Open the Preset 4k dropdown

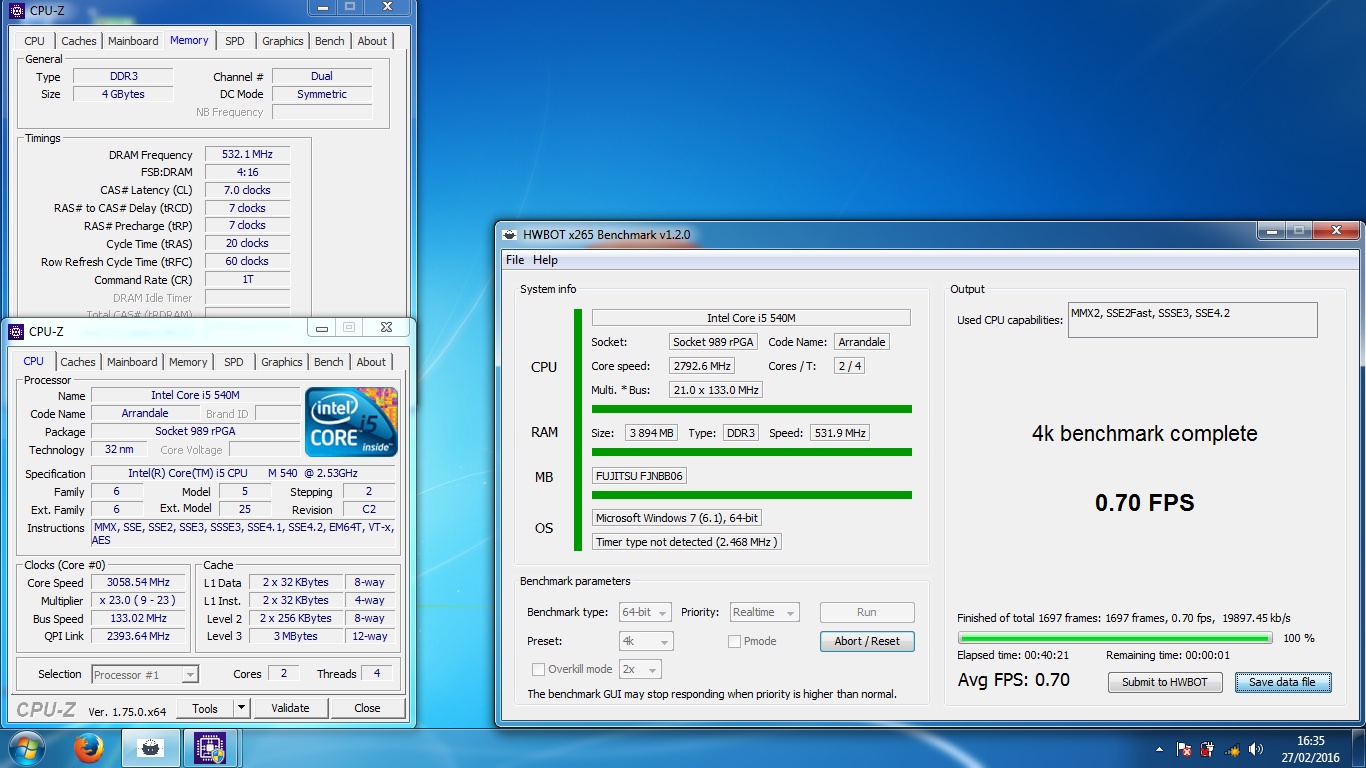pos(646,641)
